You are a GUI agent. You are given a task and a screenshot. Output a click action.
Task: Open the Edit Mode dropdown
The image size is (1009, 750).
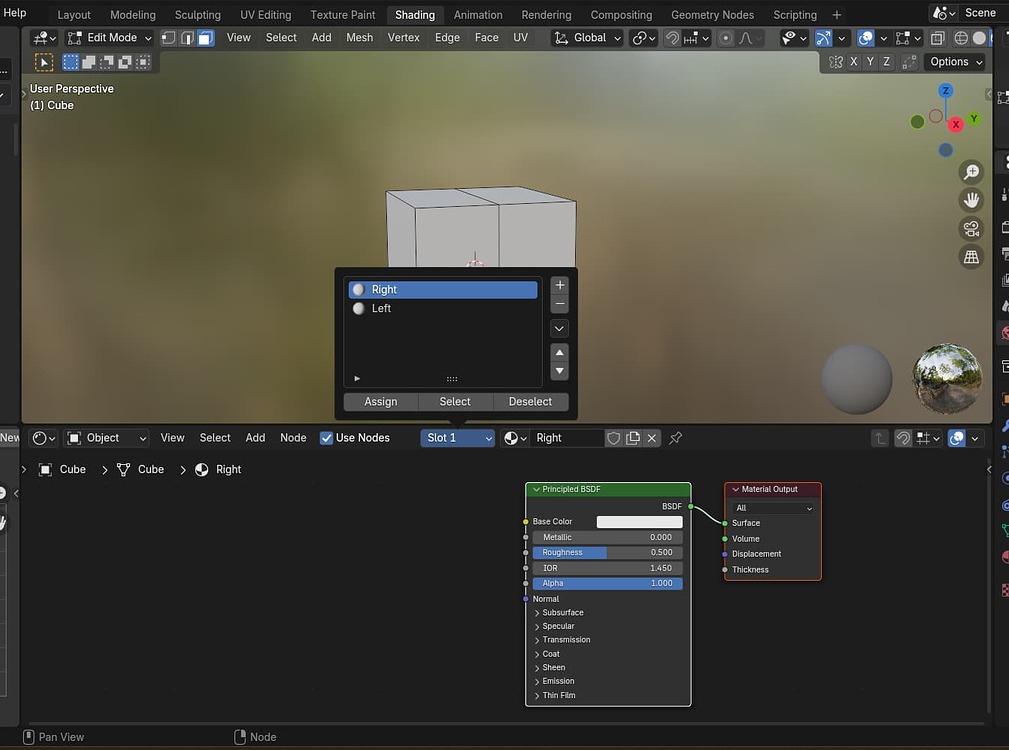click(x=110, y=37)
